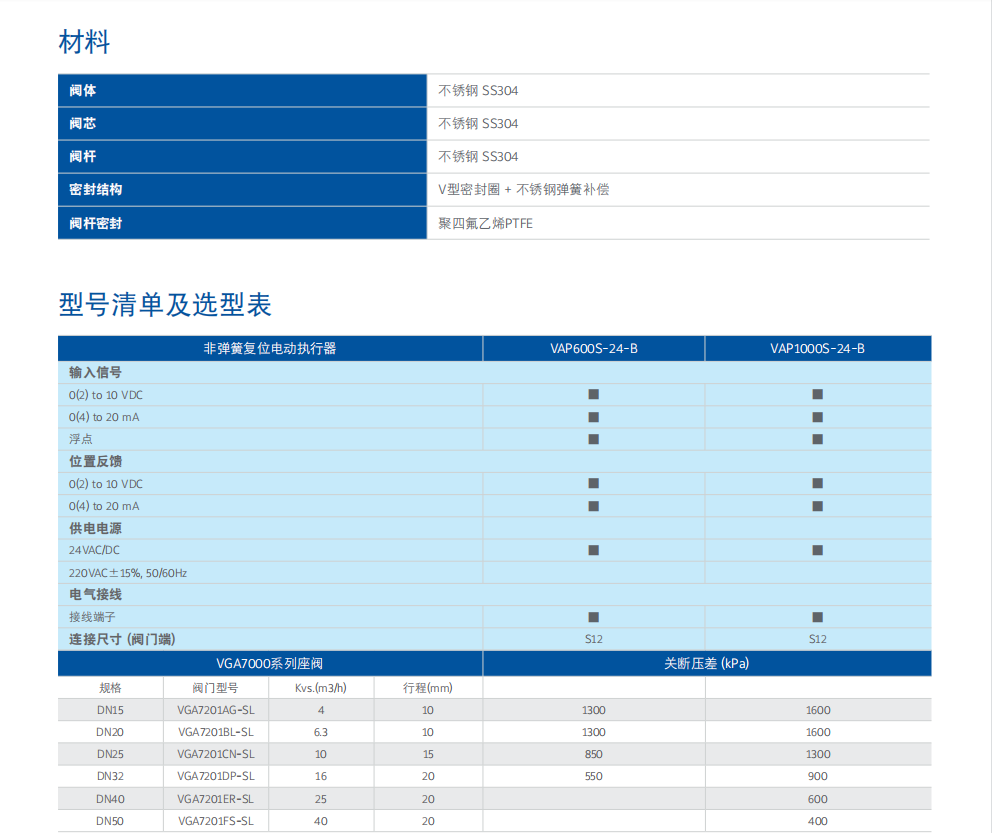Viewport: 992px width, 833px height.
Task: Click the 900 pressure value
Action: (817, 776)
